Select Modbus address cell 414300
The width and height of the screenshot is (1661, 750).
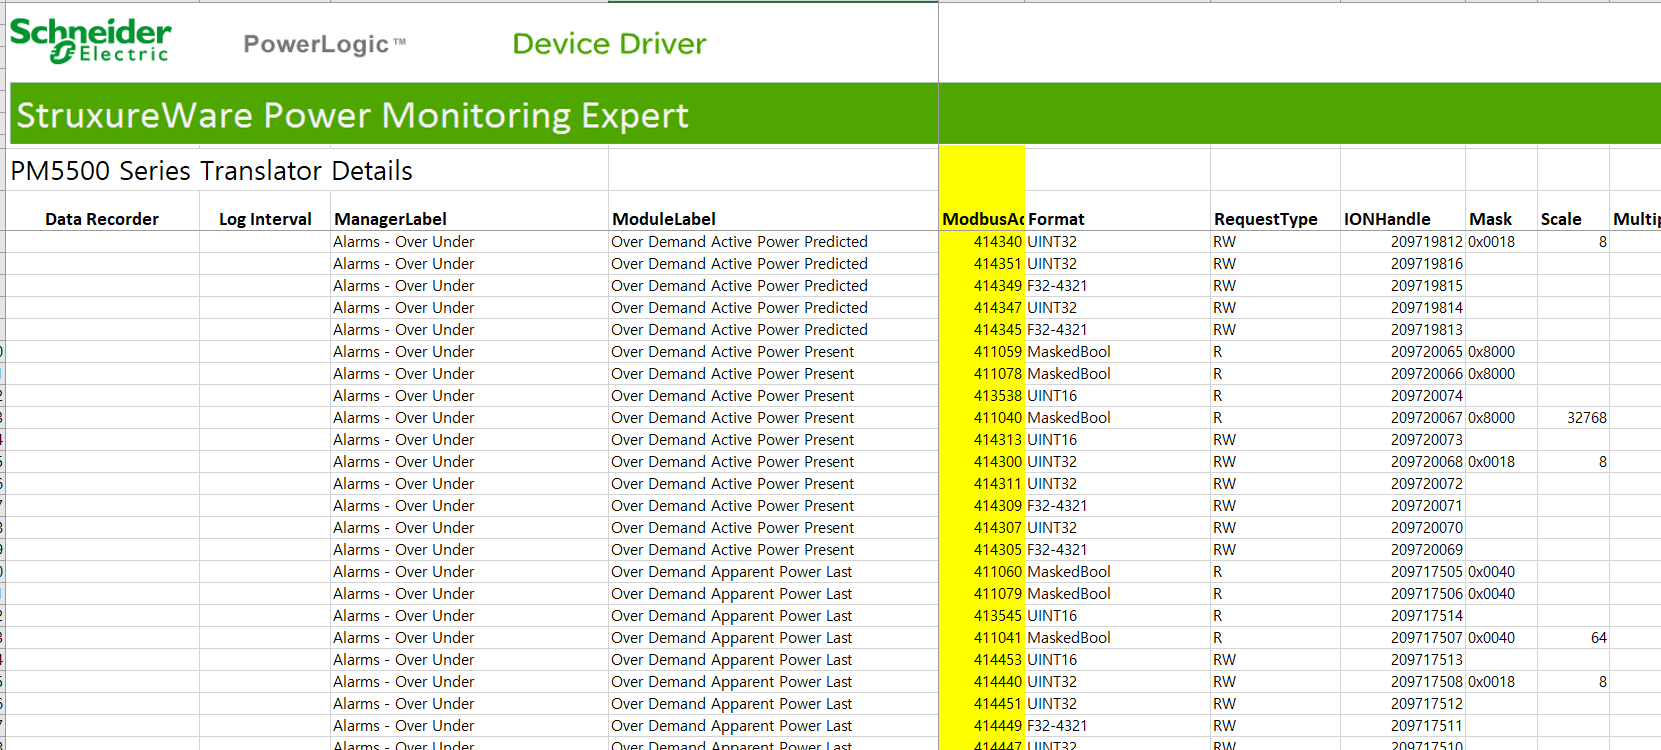(x=982, y=462)
